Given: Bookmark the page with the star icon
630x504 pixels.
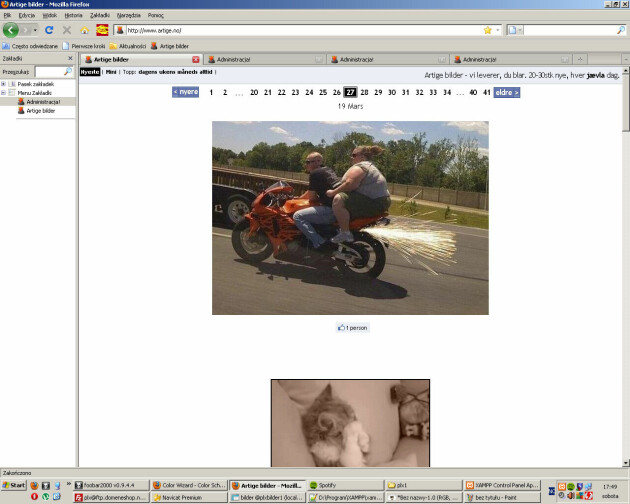Looking at the screenshot, I should click(x=487, y=30).
